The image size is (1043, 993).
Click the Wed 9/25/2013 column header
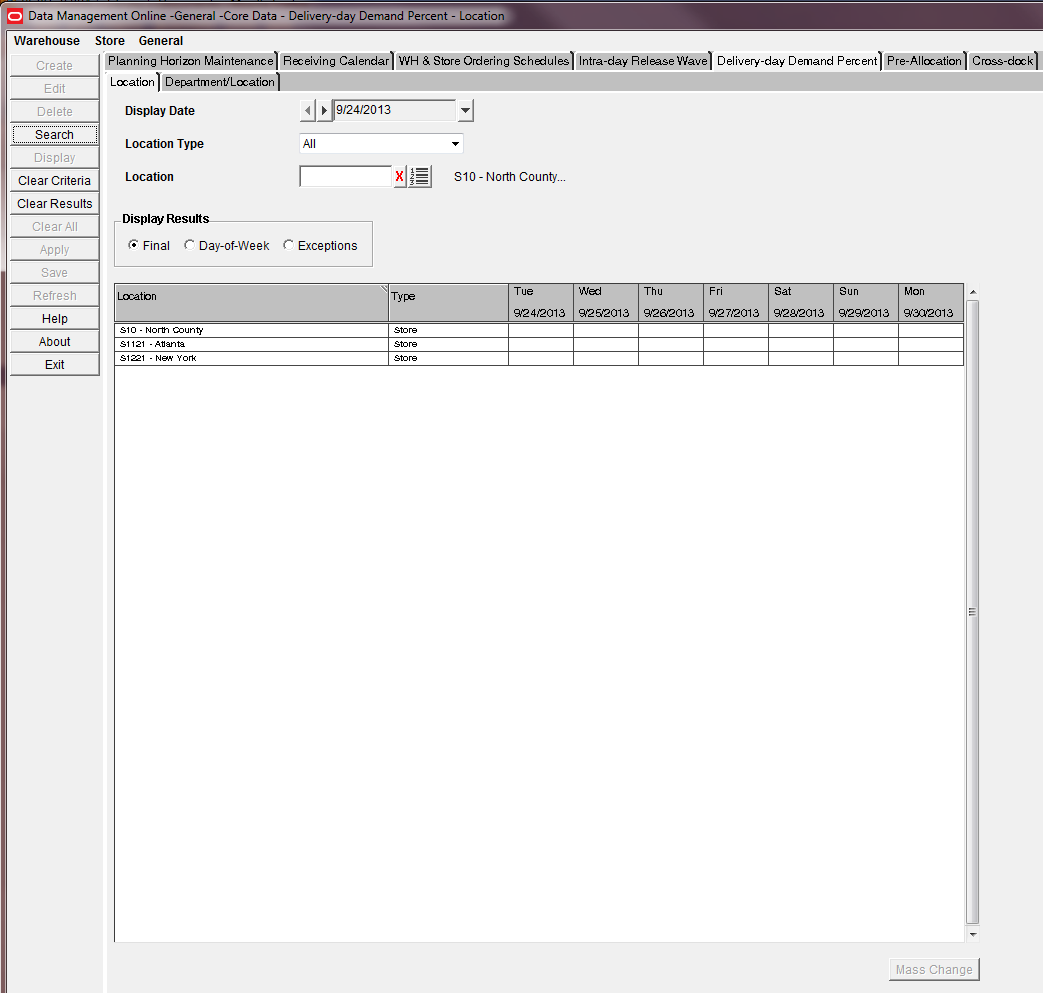tap(606, 303)
